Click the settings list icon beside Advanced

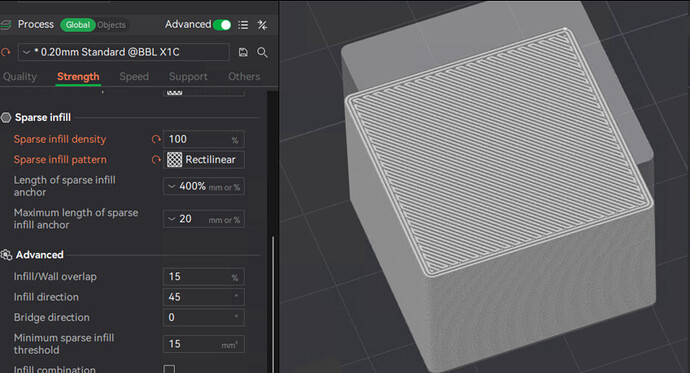point(243,25)
